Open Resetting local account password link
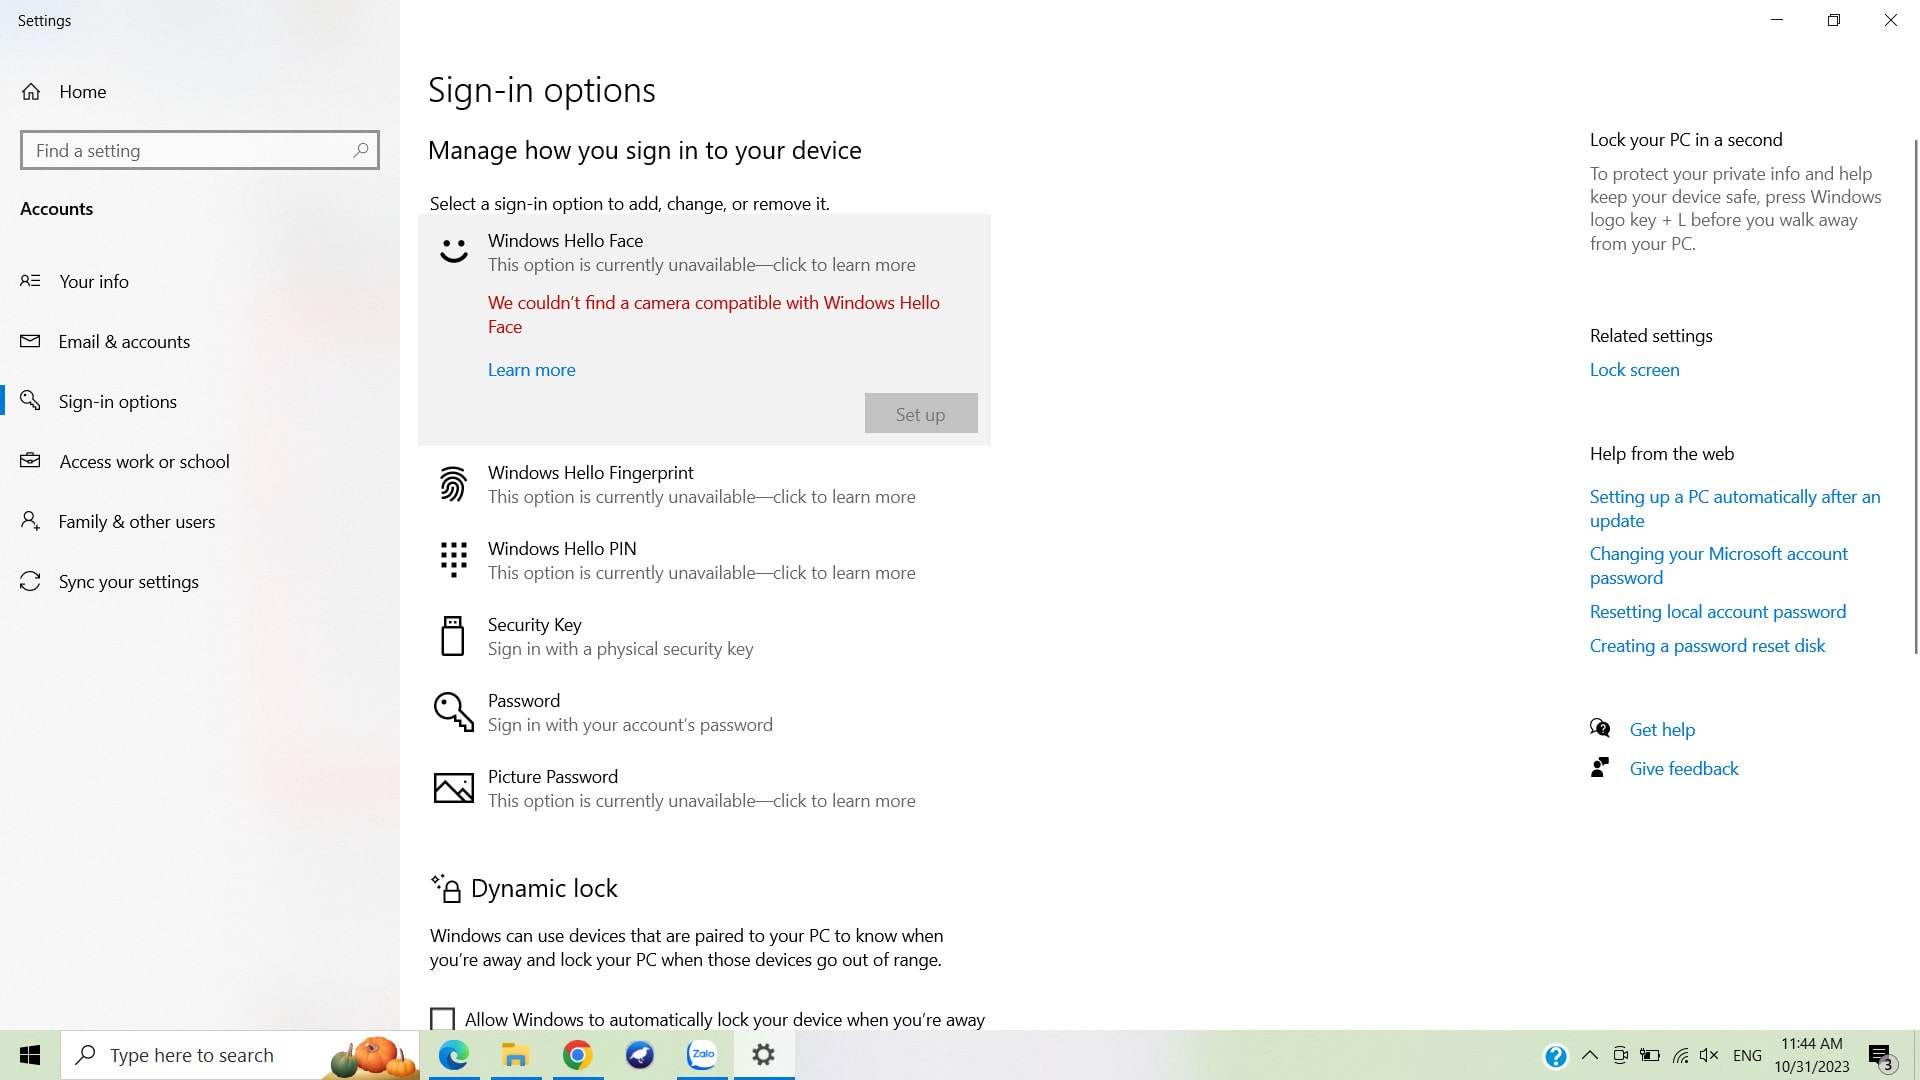This screenshot has height=1080, width=1920. click(x=1717, y=611)
